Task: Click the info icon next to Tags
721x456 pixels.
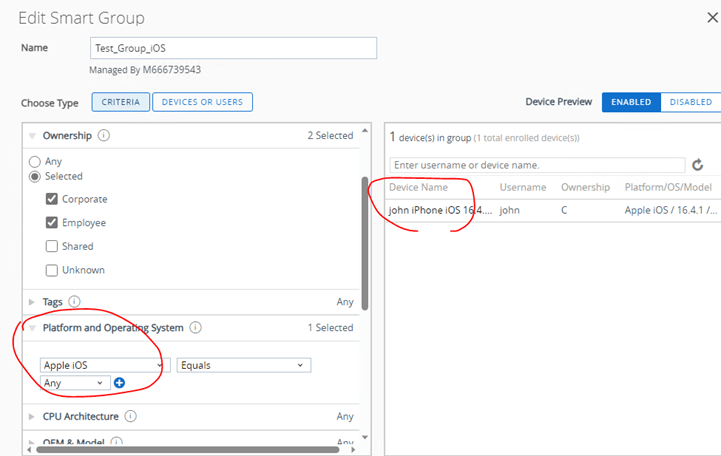Action: pos(74,301)
